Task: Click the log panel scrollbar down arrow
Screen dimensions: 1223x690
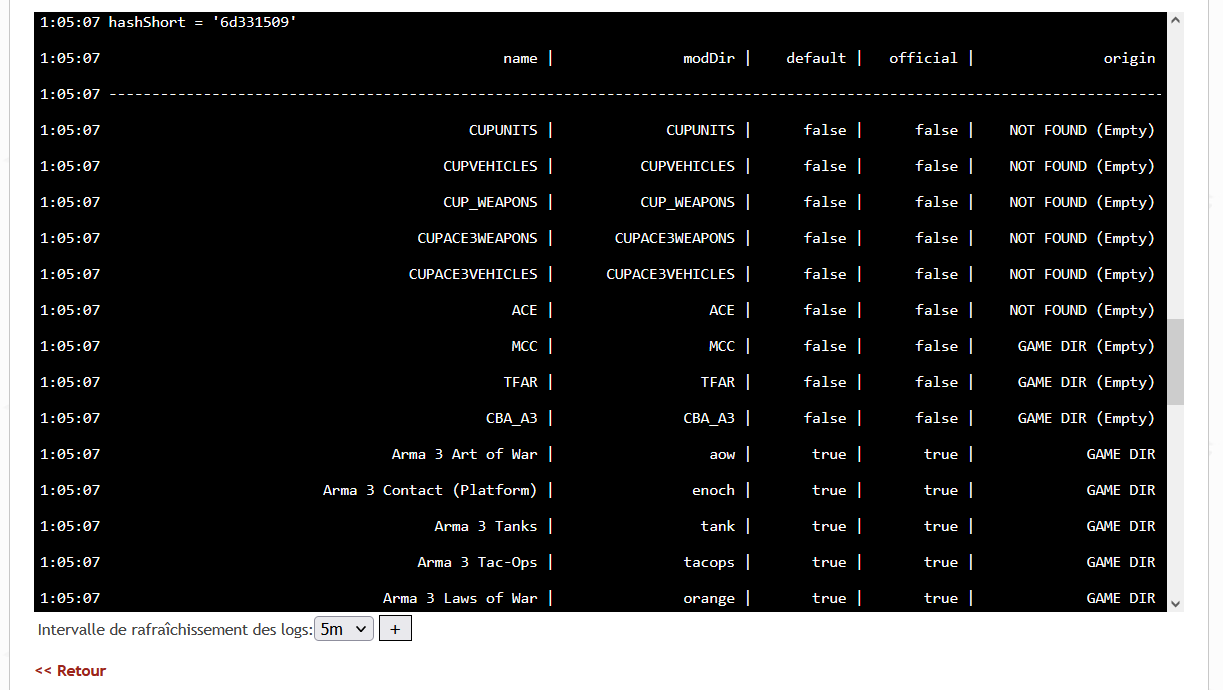Action: coord(1176,603)
